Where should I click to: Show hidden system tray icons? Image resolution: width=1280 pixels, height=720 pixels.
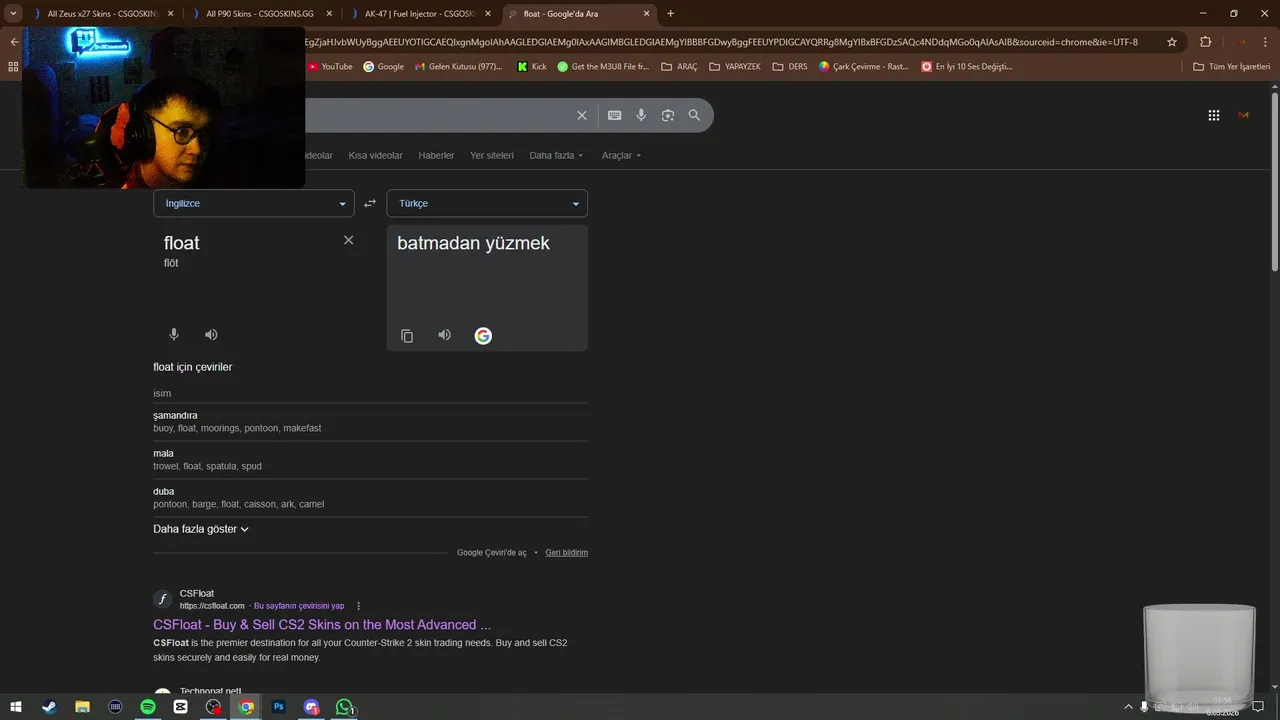click(1129, 707)
